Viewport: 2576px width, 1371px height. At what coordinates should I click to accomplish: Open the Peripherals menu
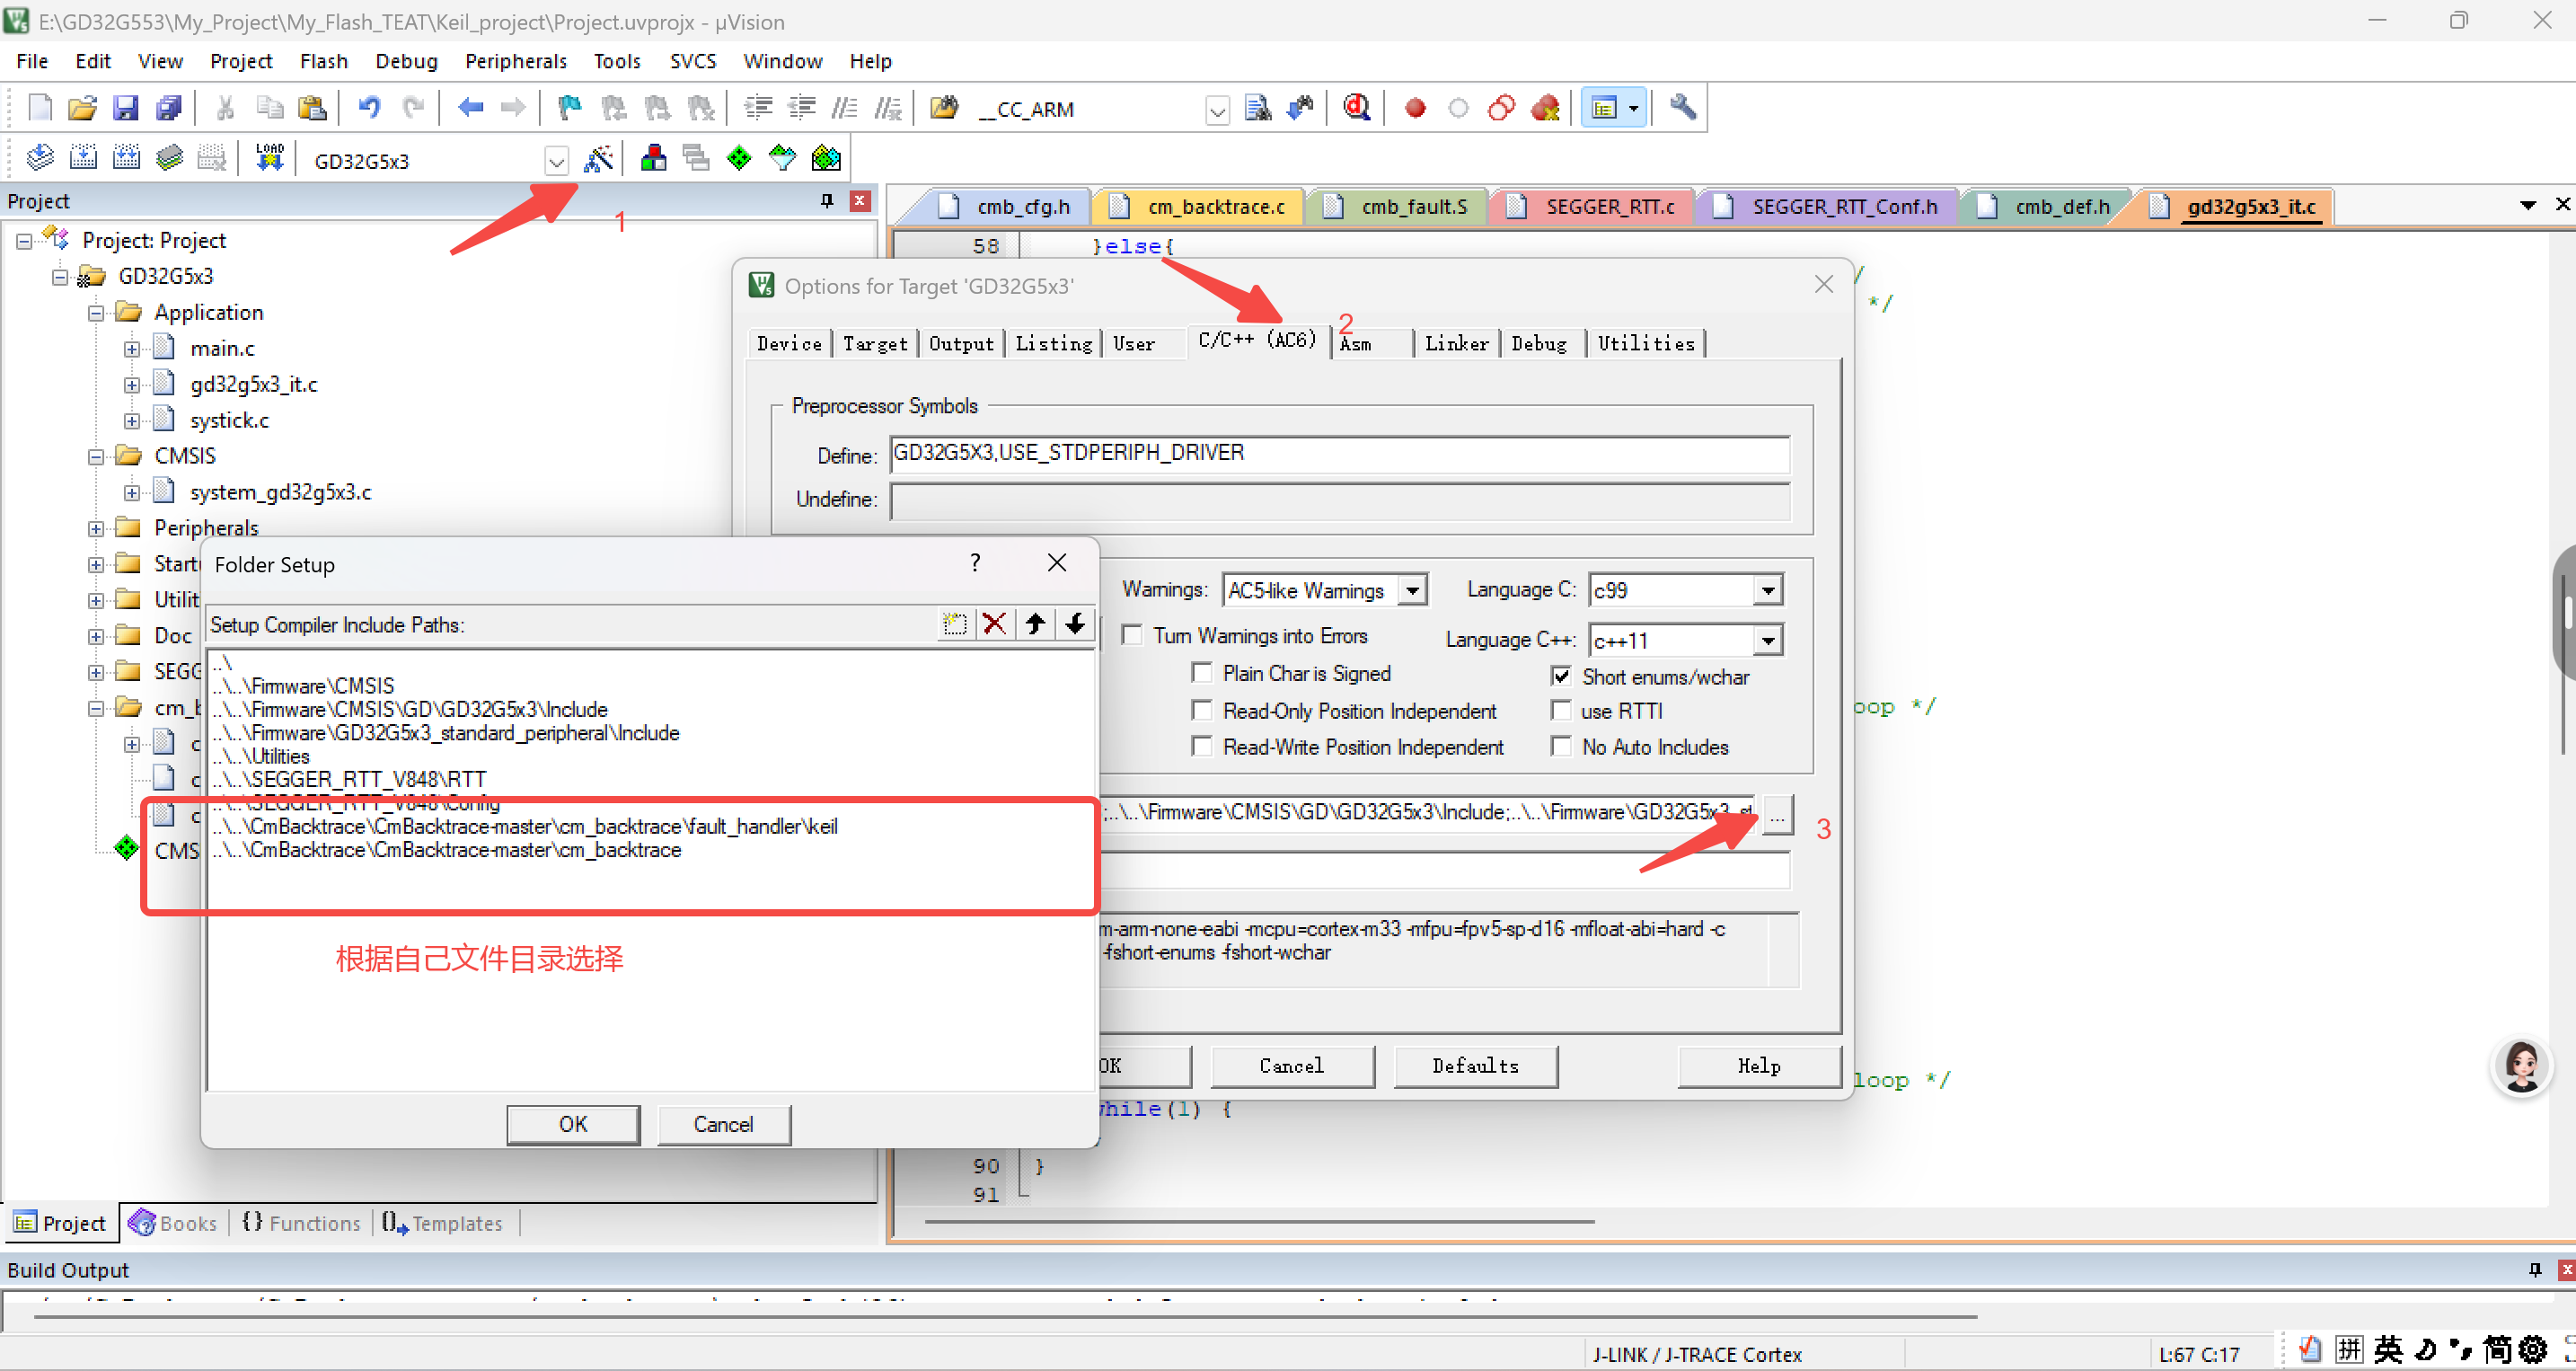point(515,61)
